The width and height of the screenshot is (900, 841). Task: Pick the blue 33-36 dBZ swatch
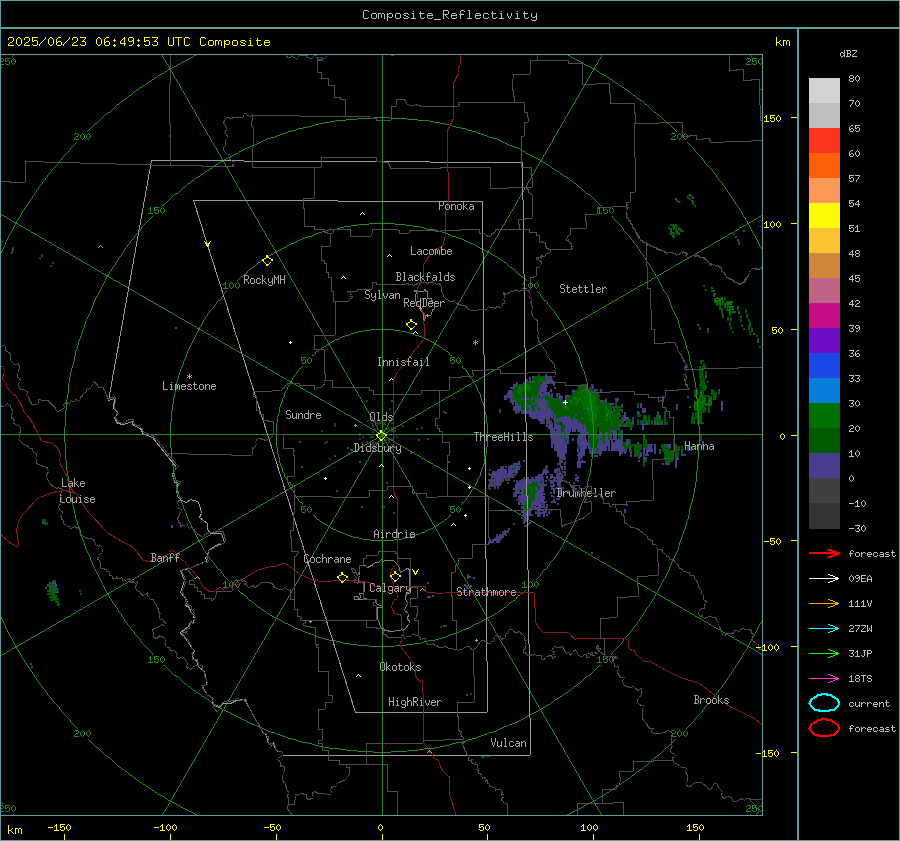pos(824,366)
